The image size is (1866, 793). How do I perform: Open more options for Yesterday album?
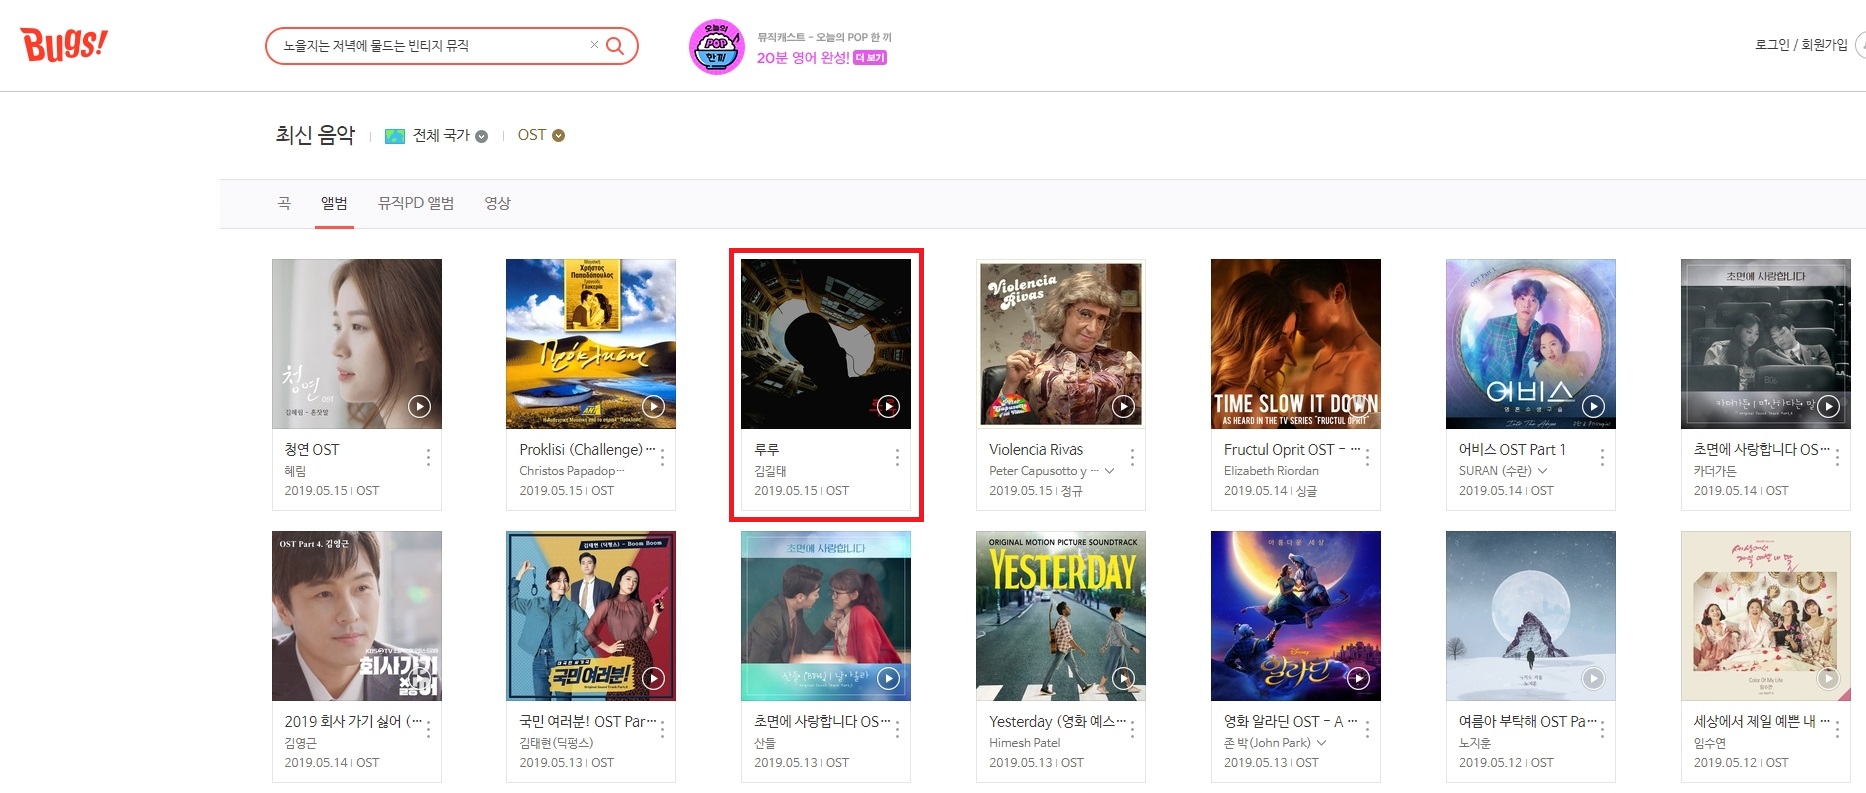pos(1132,729)
